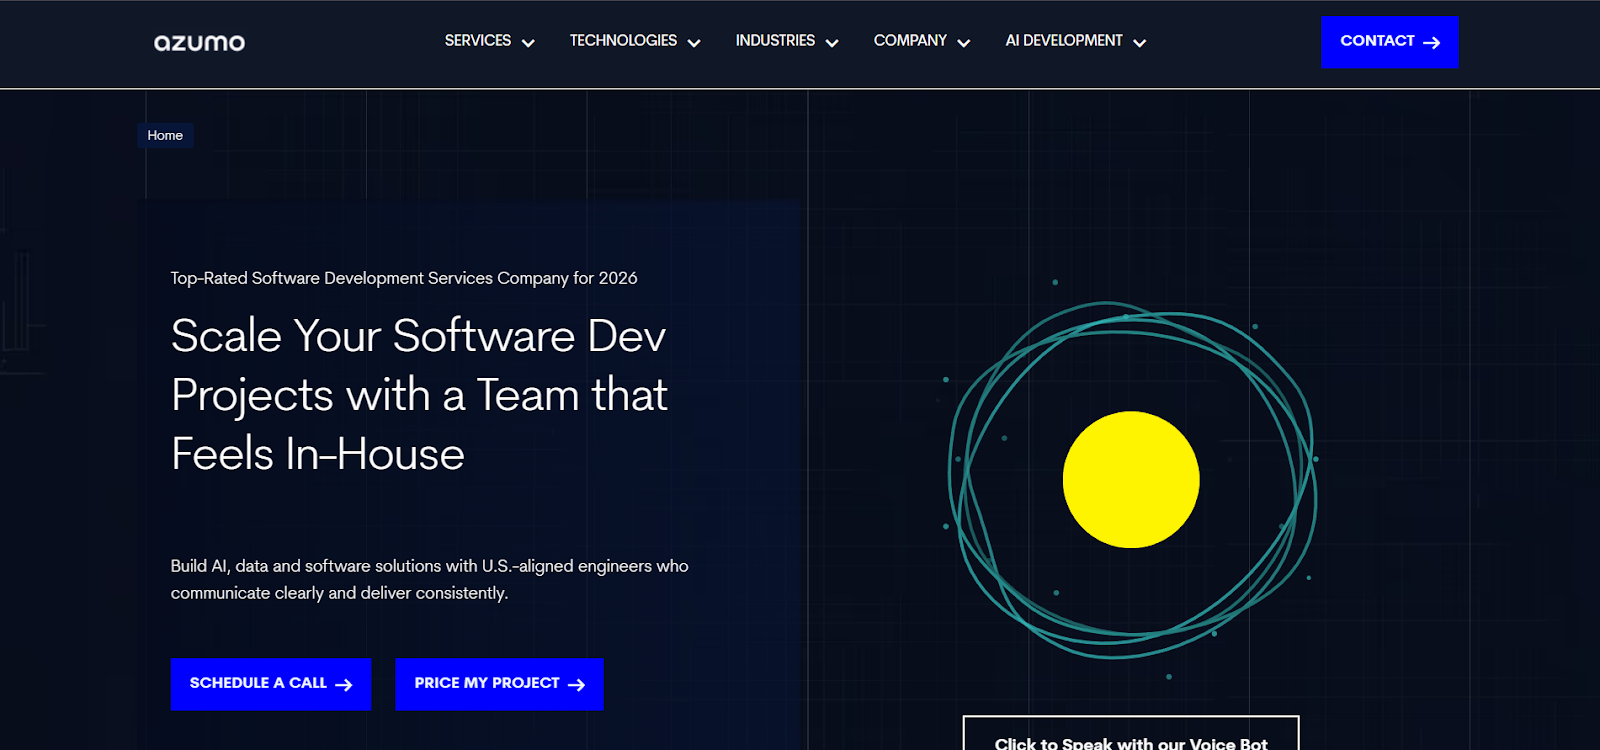Click the arrow icon beside Price My Project
1600x750 pixels.
(x=576, y=685)
